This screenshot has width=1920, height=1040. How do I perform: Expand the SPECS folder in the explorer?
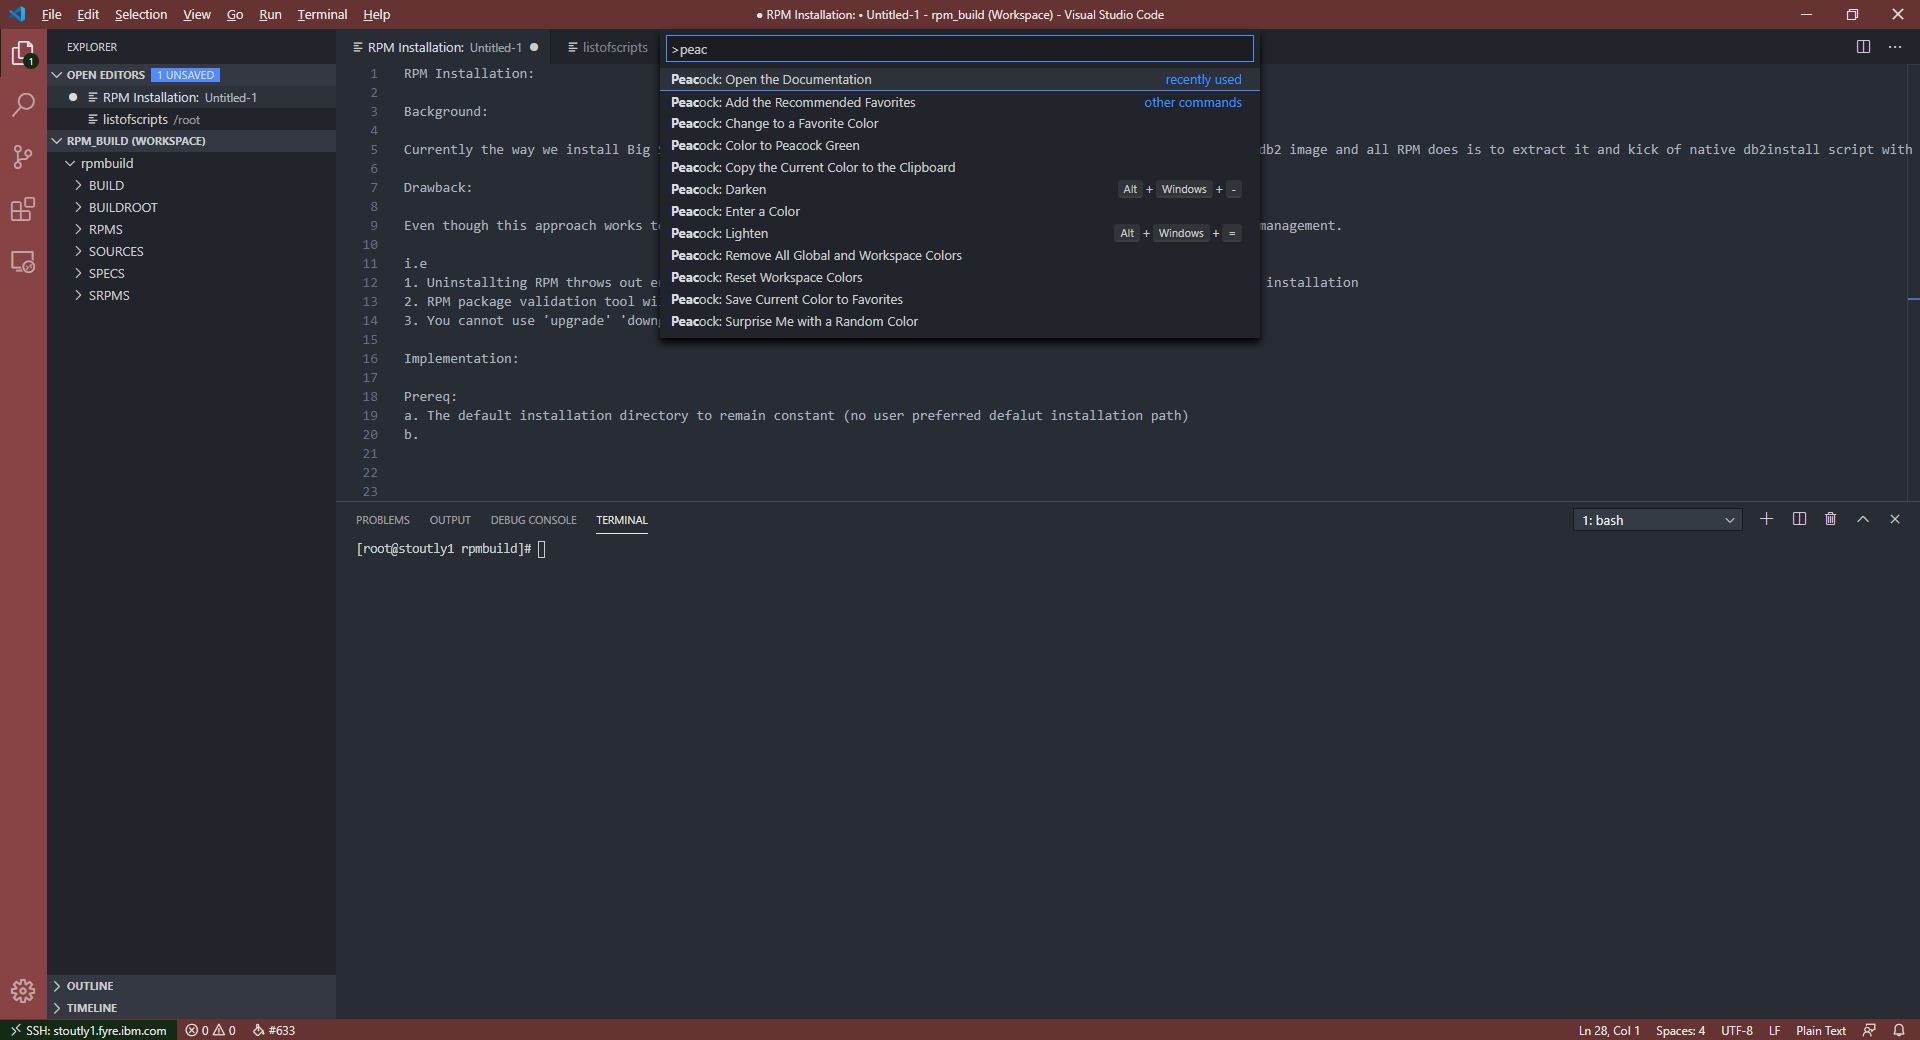coord(105,273)
